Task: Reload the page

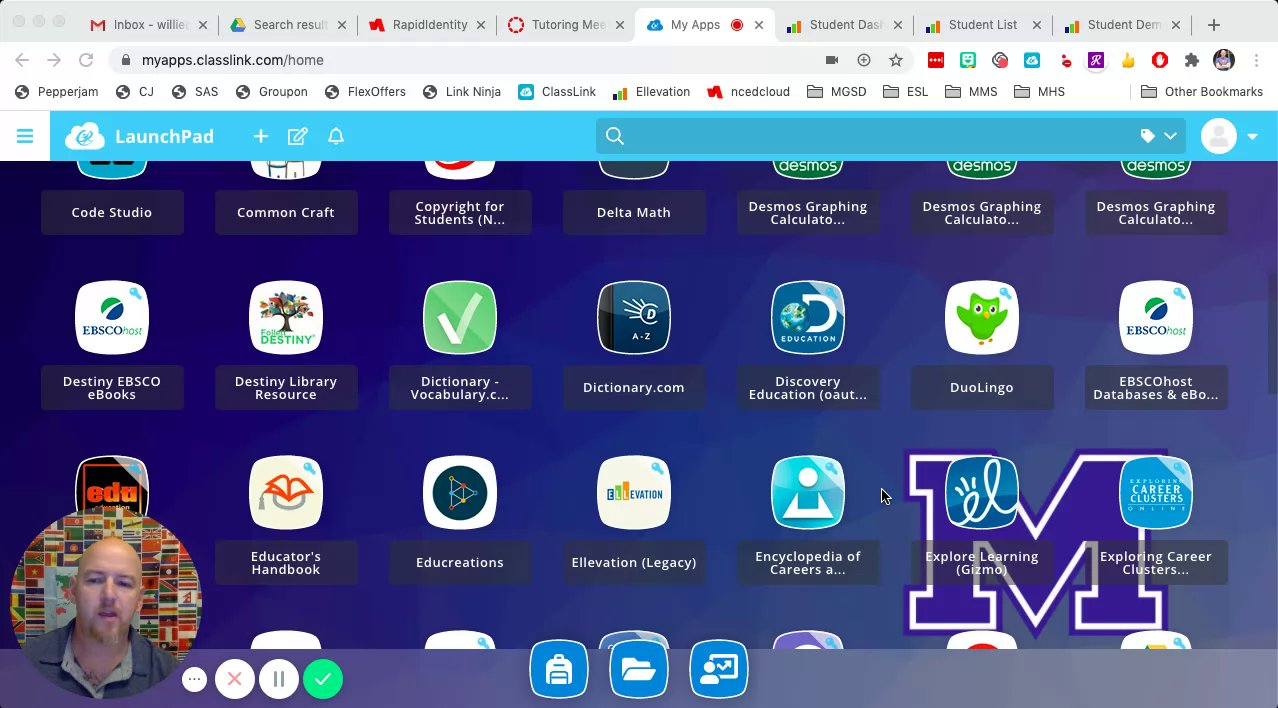Action: coord(86,60)
